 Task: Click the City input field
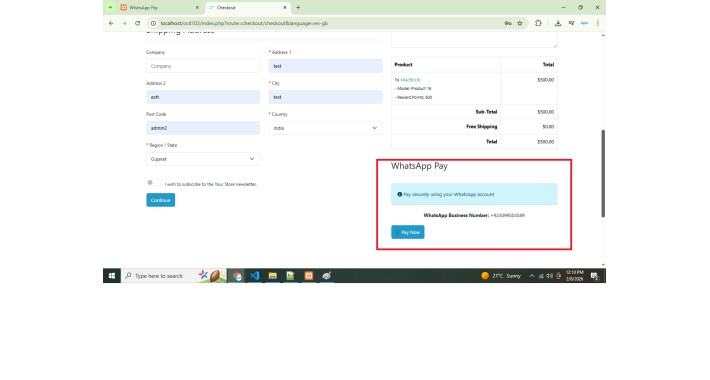[326, 97]
